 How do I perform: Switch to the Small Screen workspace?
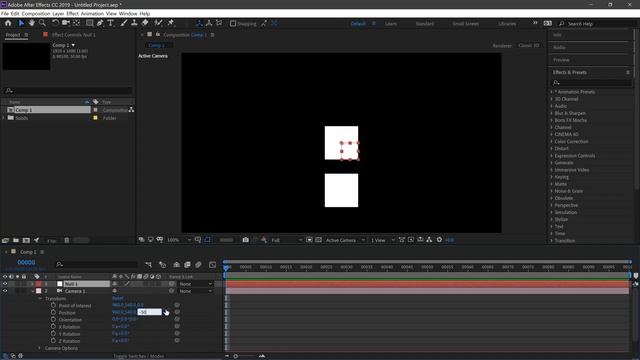pos(466,24)
